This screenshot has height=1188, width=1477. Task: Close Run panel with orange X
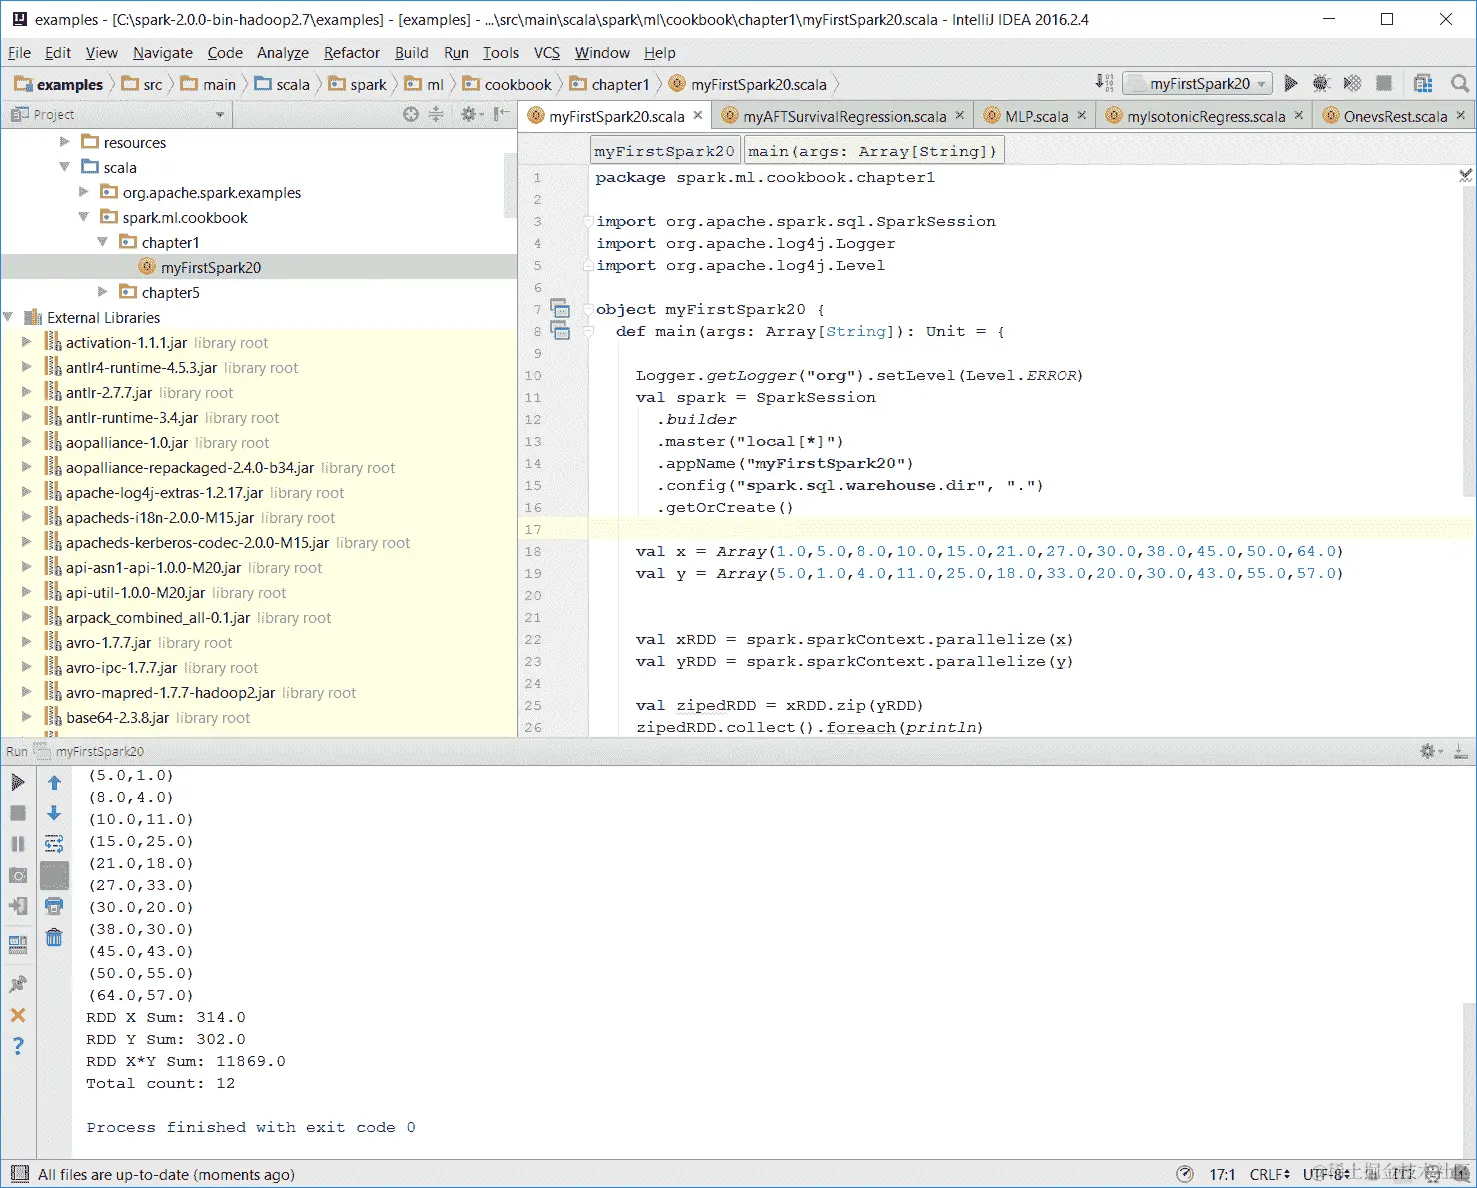click(18, 1015)
